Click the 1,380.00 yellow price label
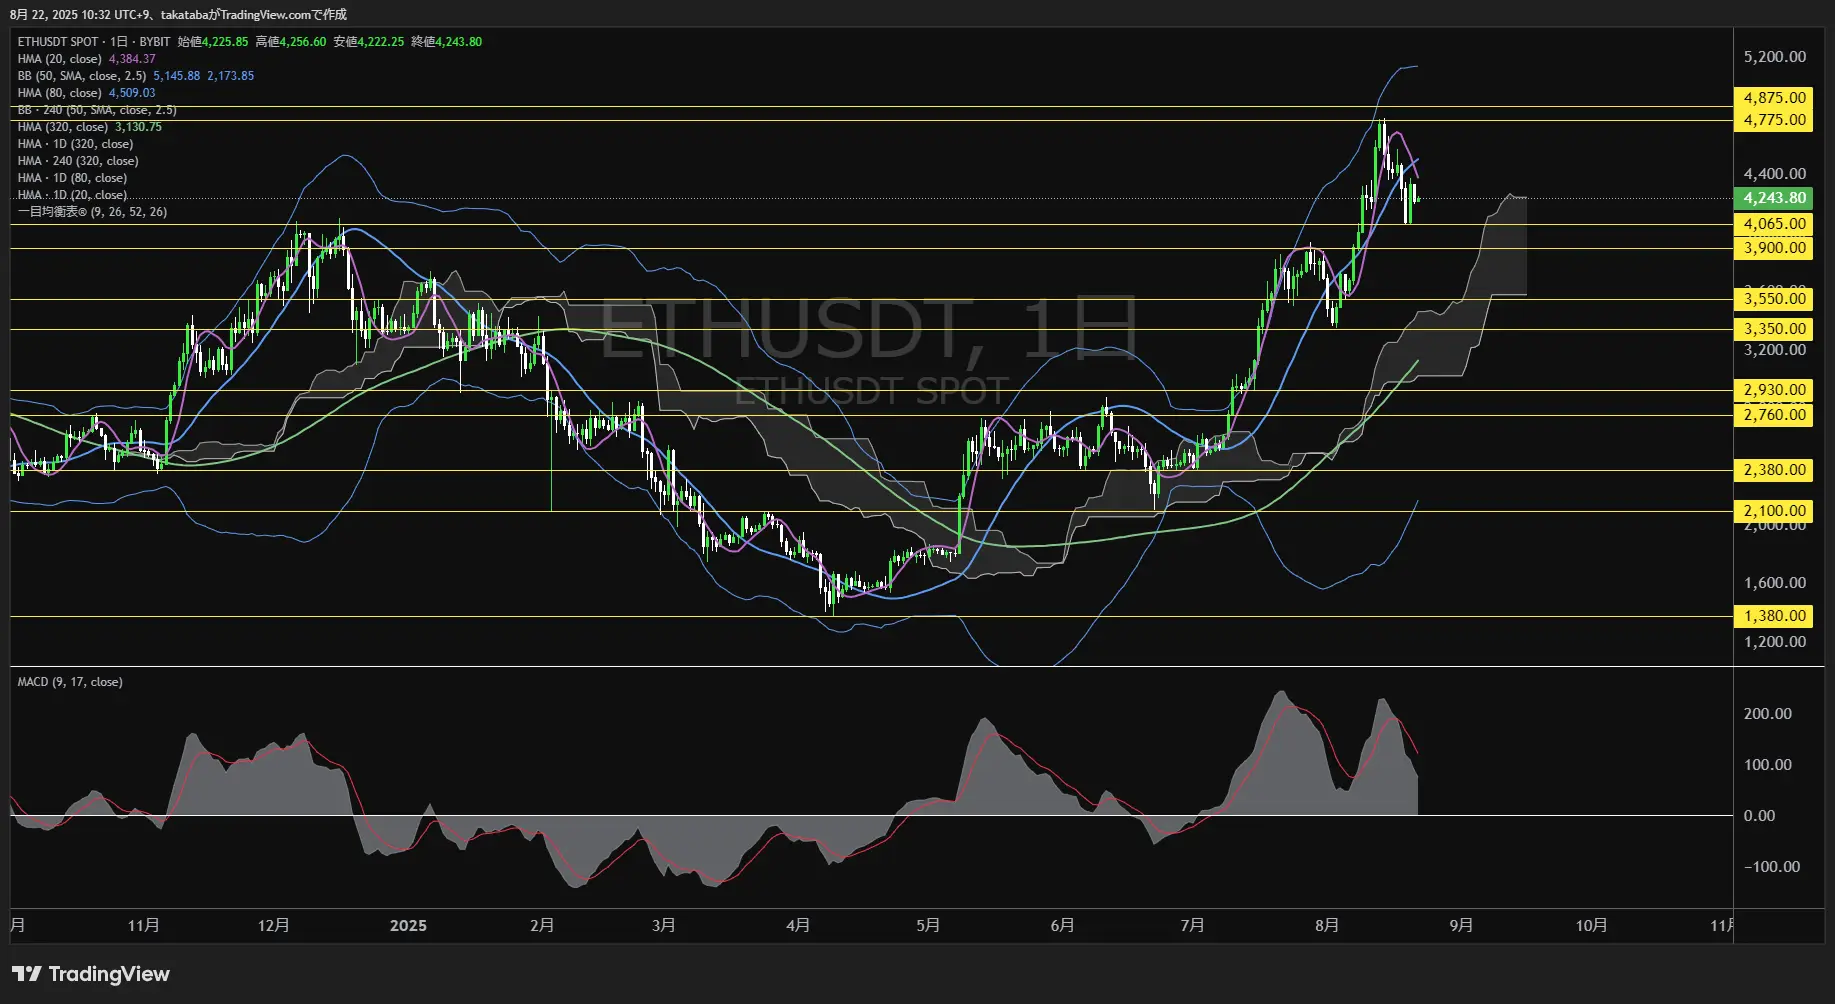Viewport: 1835px width, 1004px height. [x=1774, y=616]
